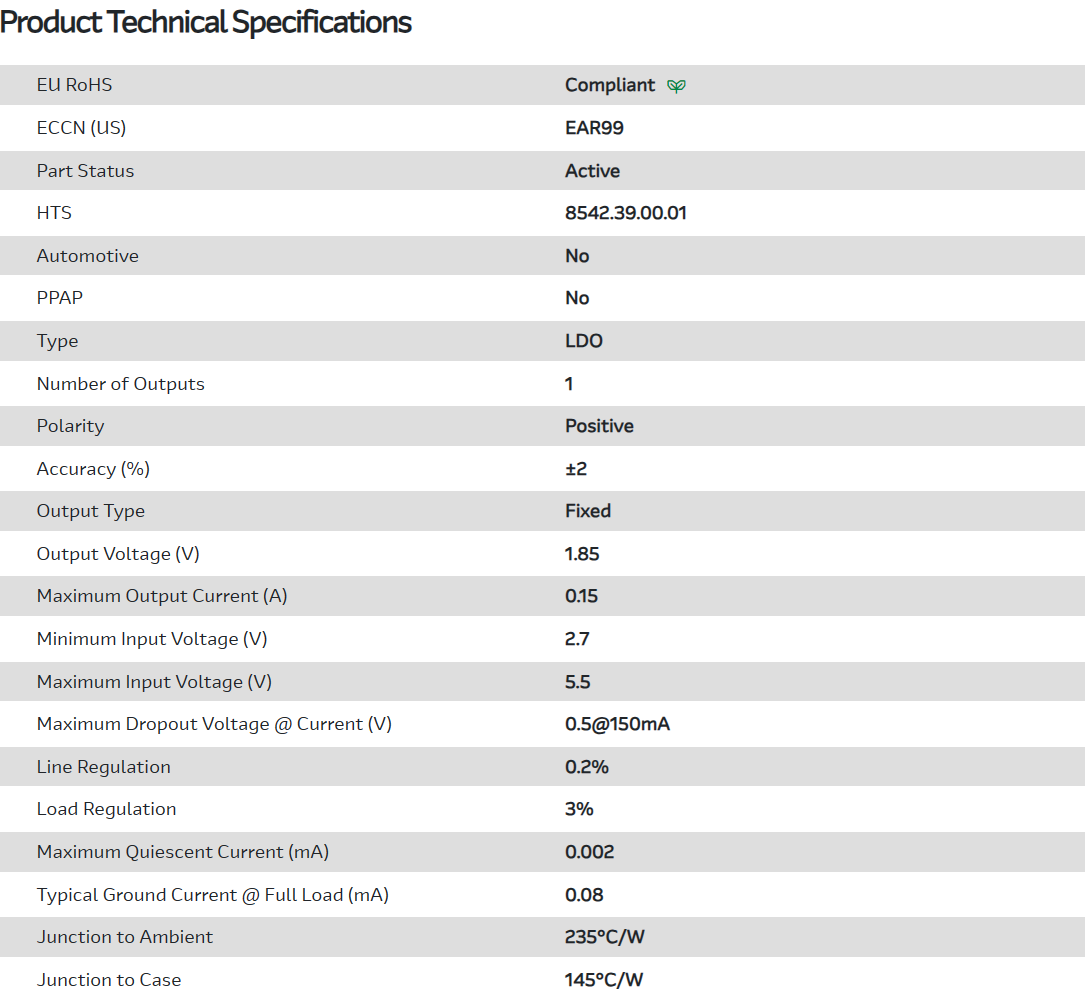This screenshot has width=1085, height=996.
Task: Click the Automotive row label
Action: (87, 256)
